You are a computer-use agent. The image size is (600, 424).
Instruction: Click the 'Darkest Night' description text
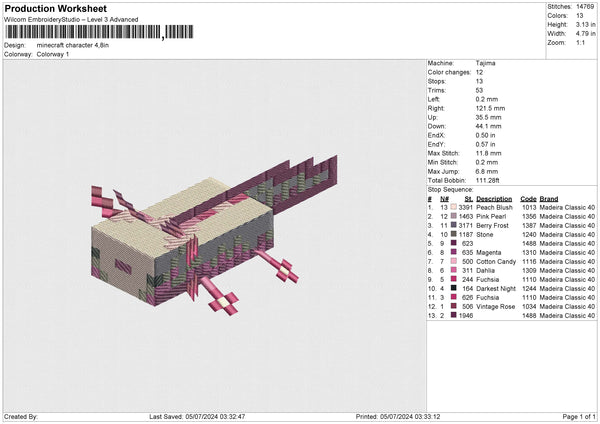[496, 289]
